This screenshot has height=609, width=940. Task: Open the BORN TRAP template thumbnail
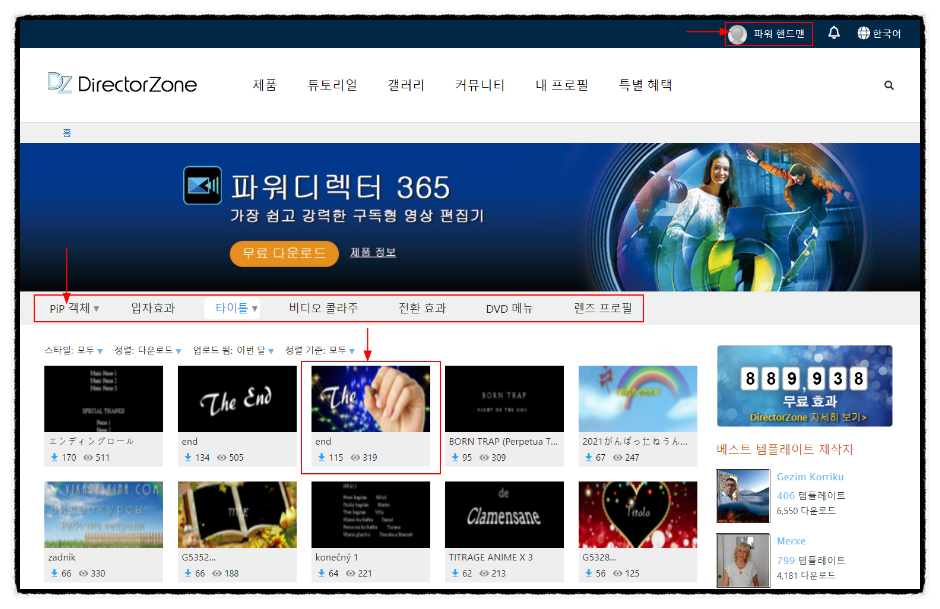[x=504, y=399]
